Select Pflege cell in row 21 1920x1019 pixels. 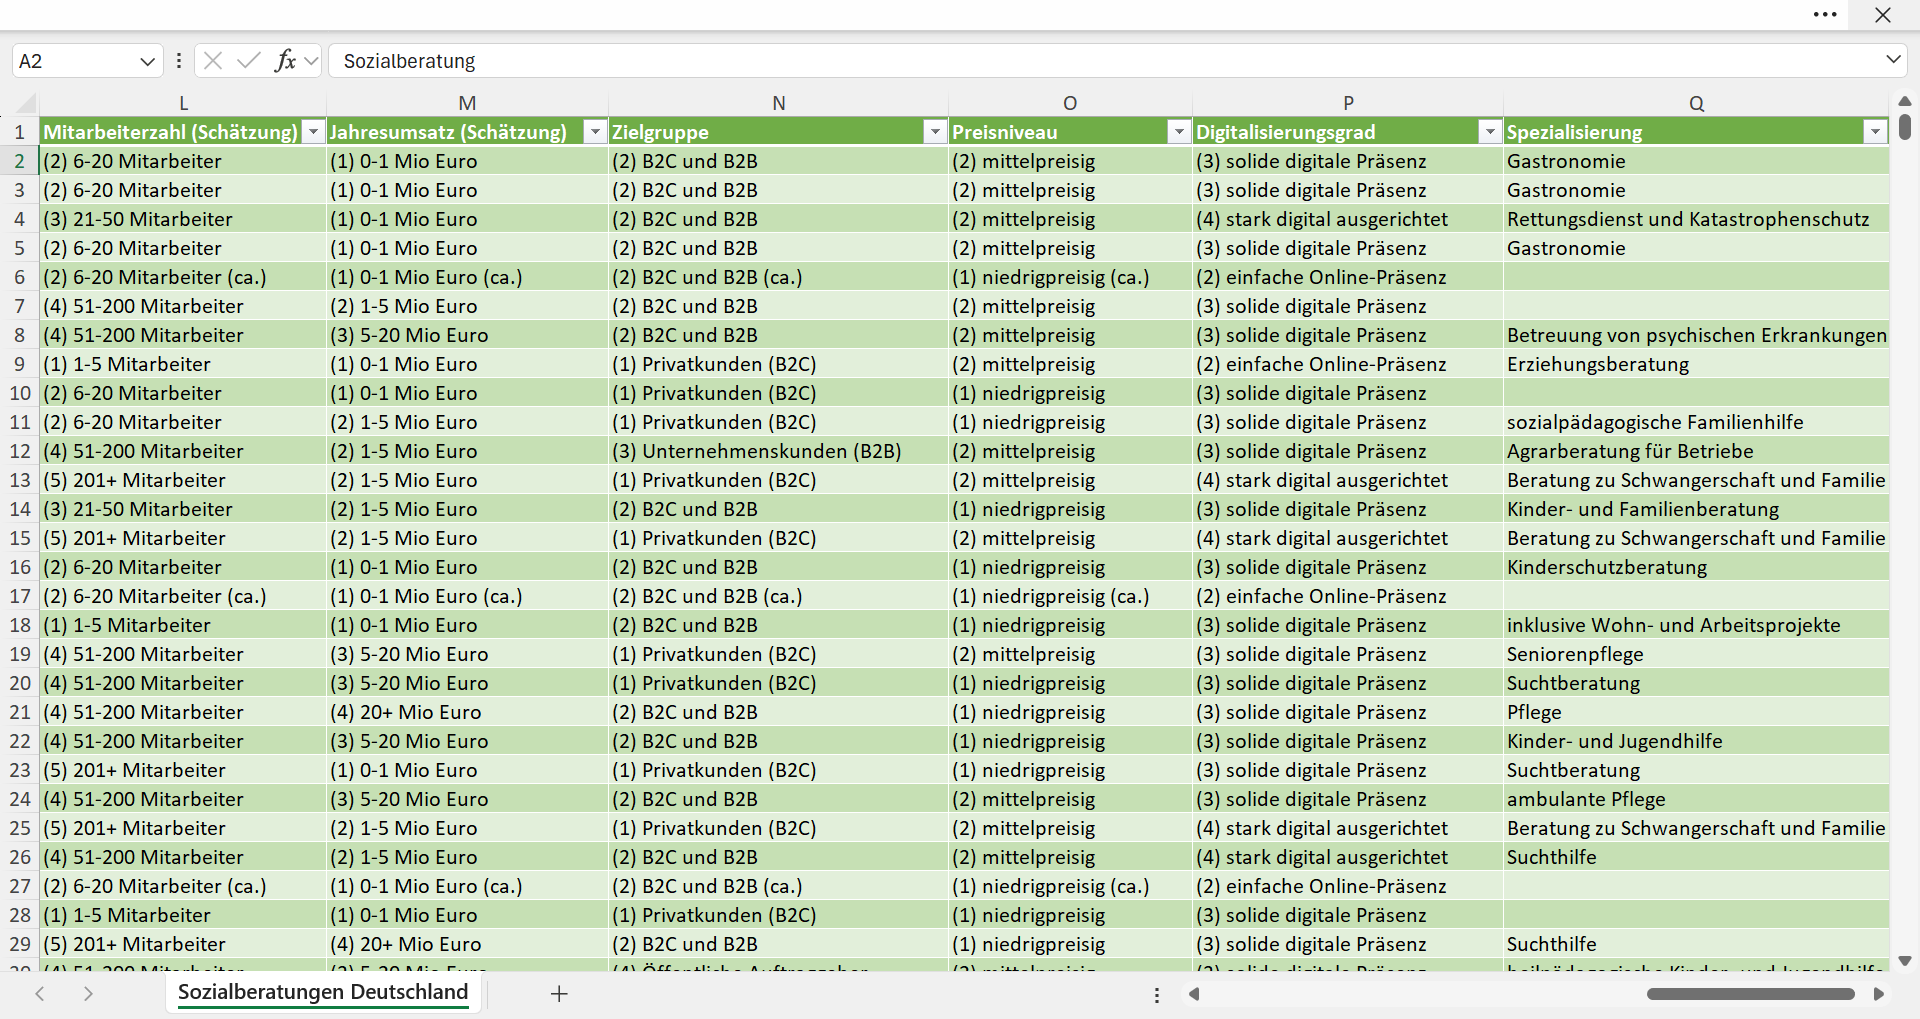tap(1696, 712)
